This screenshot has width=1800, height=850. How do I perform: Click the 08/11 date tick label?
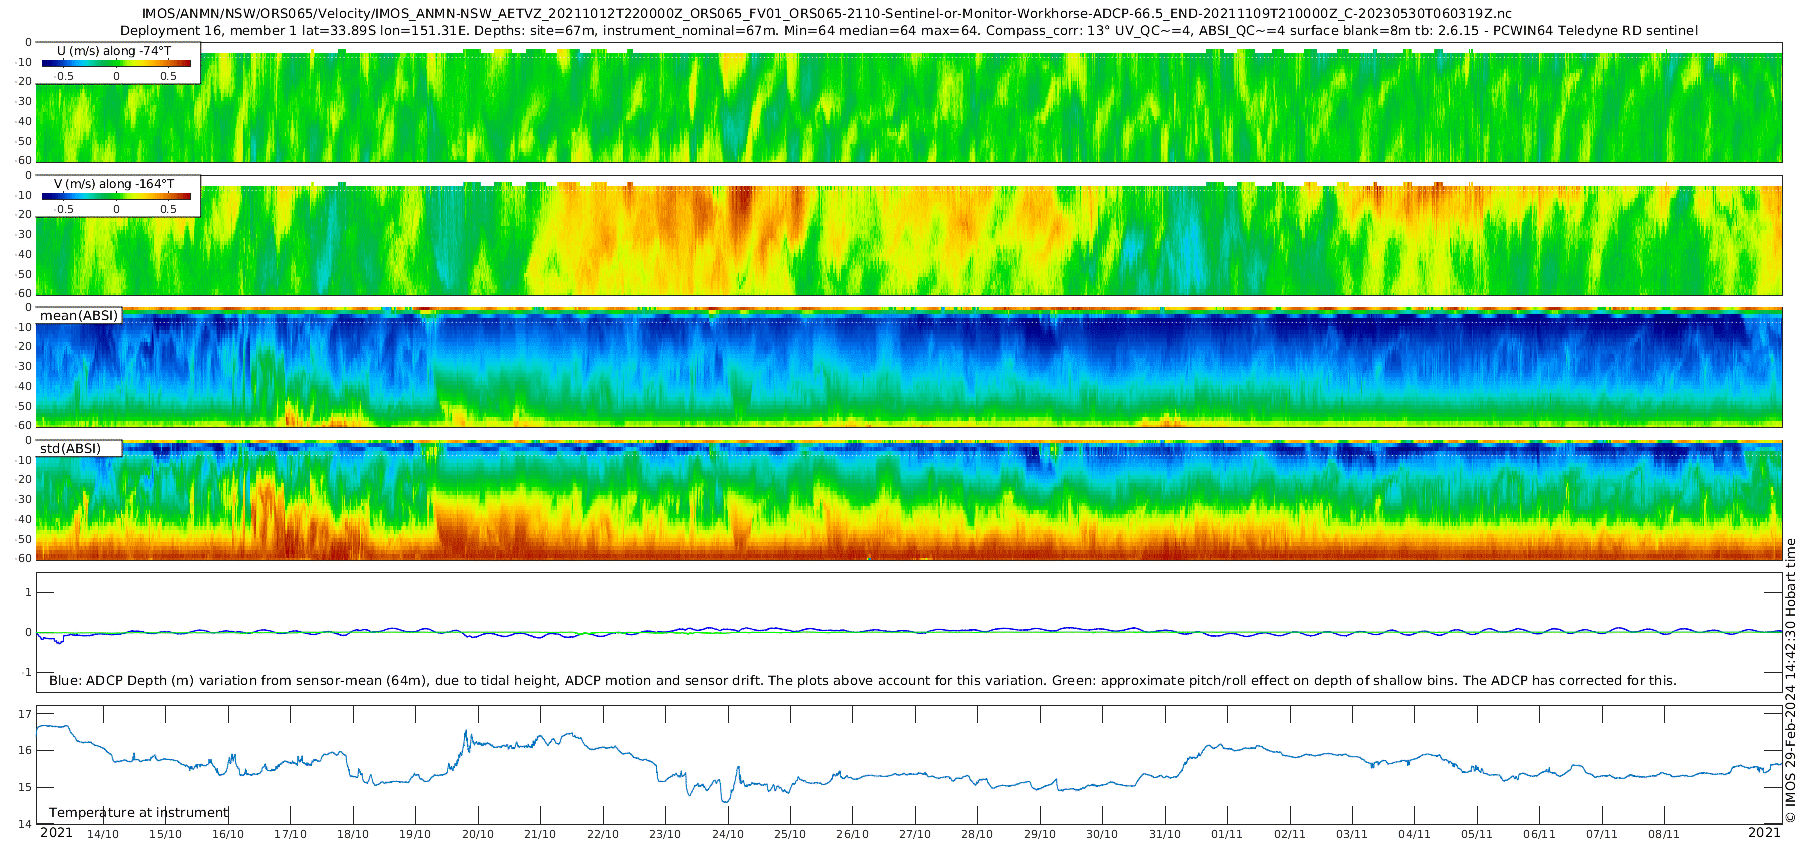click(1664, 834)
